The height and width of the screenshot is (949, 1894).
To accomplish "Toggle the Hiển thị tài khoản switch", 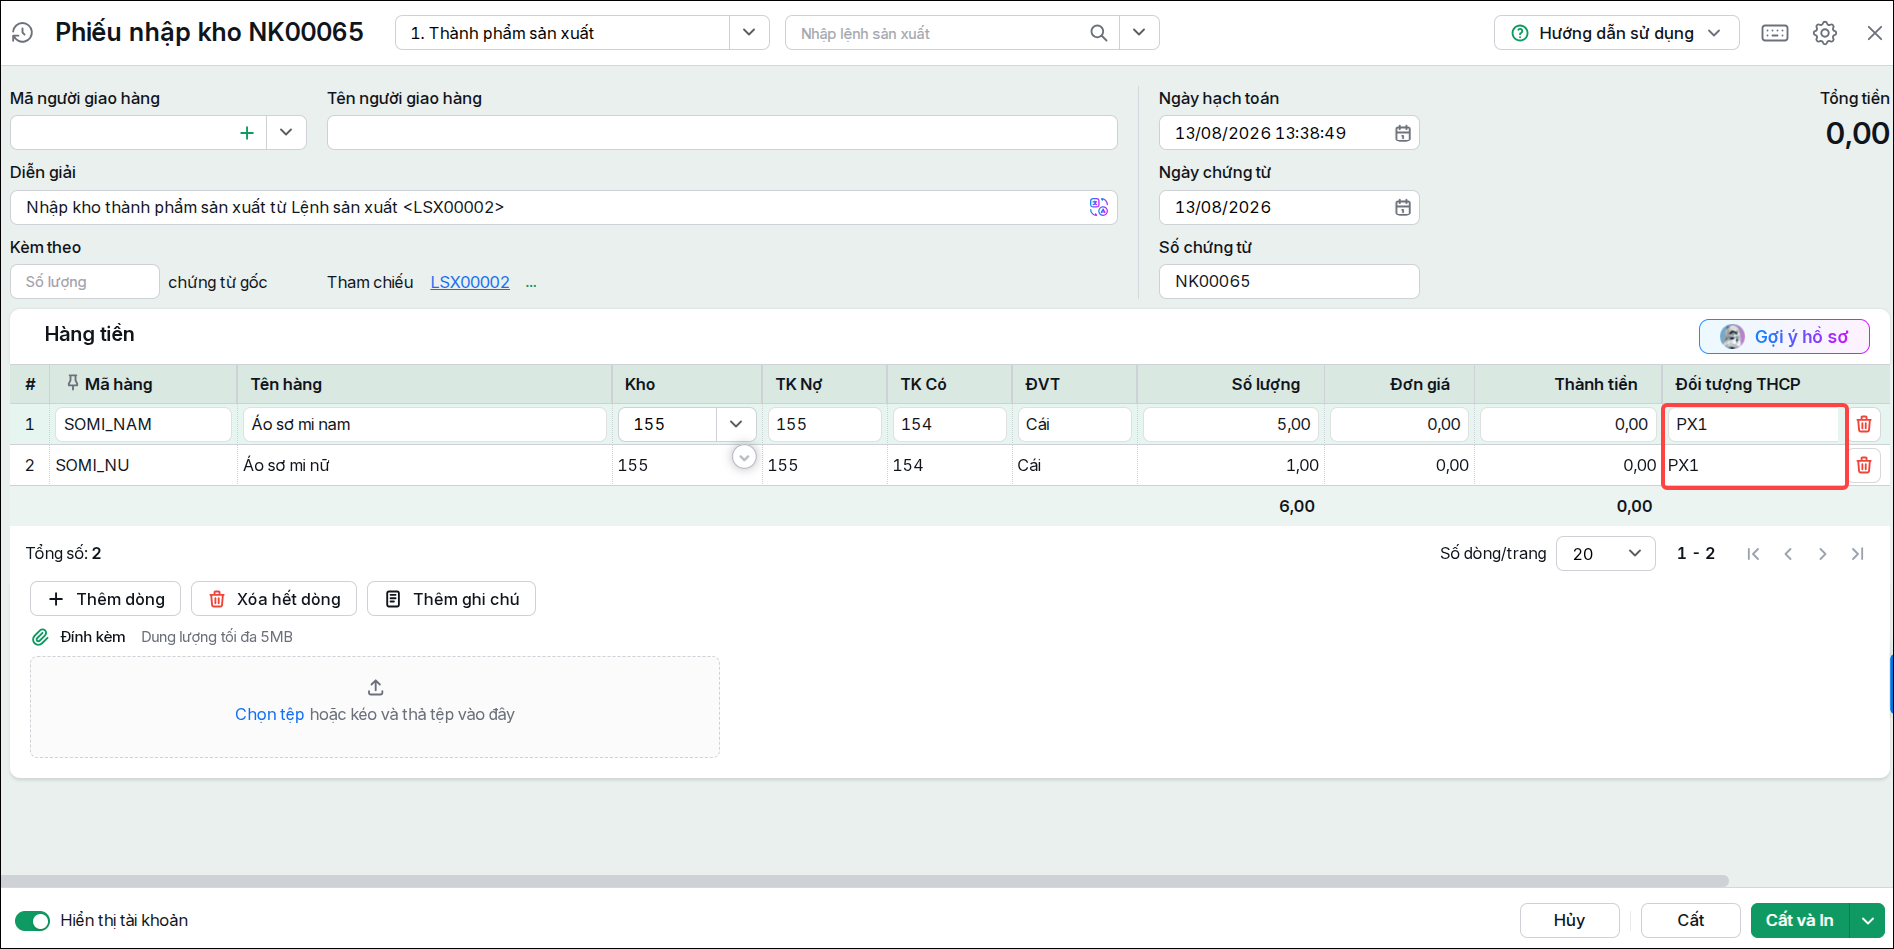I will [x=32, y=921].
